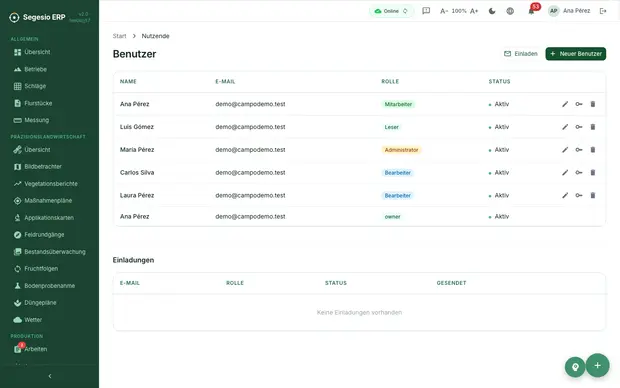Reset password key icon for Maria Pérez
The image size is (620, 388).
click(x=579, y=150)
